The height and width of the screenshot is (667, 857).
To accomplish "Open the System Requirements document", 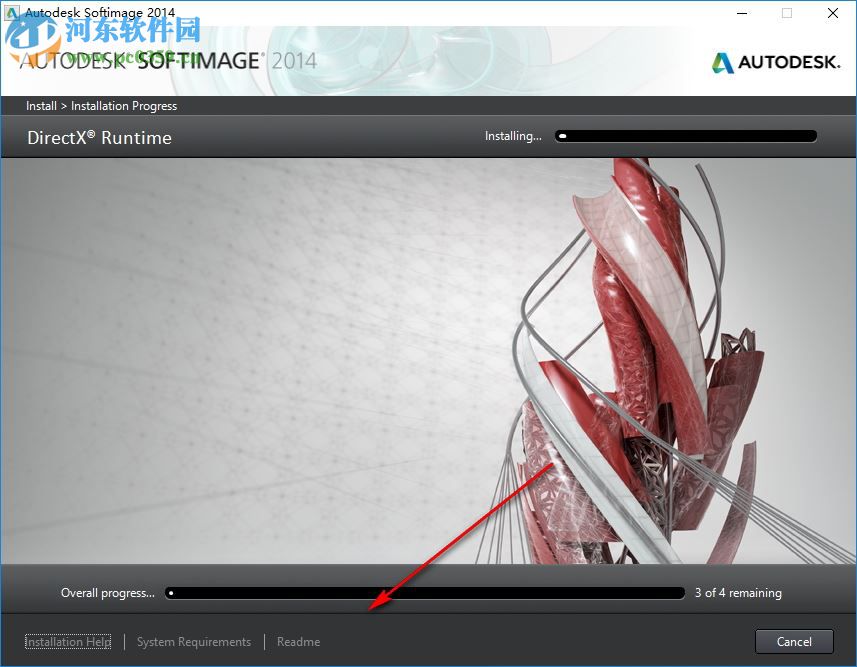I will click(x=193, y=641).
